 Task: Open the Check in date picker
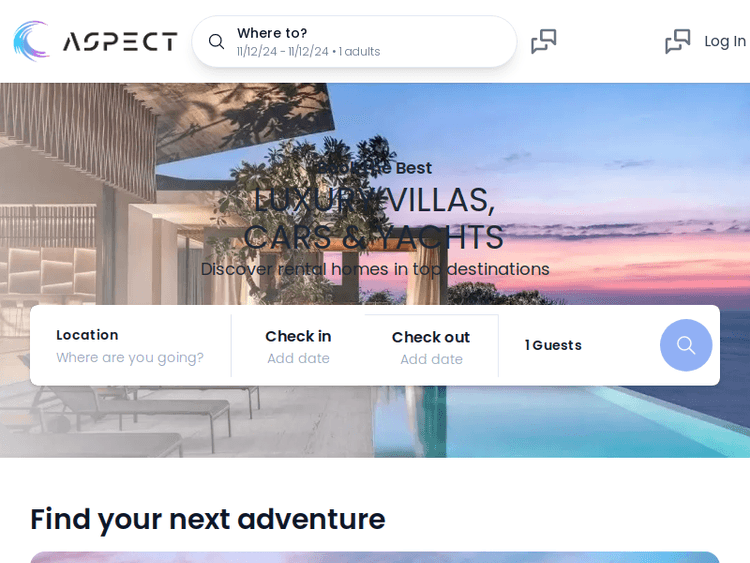tap(298, 346)
